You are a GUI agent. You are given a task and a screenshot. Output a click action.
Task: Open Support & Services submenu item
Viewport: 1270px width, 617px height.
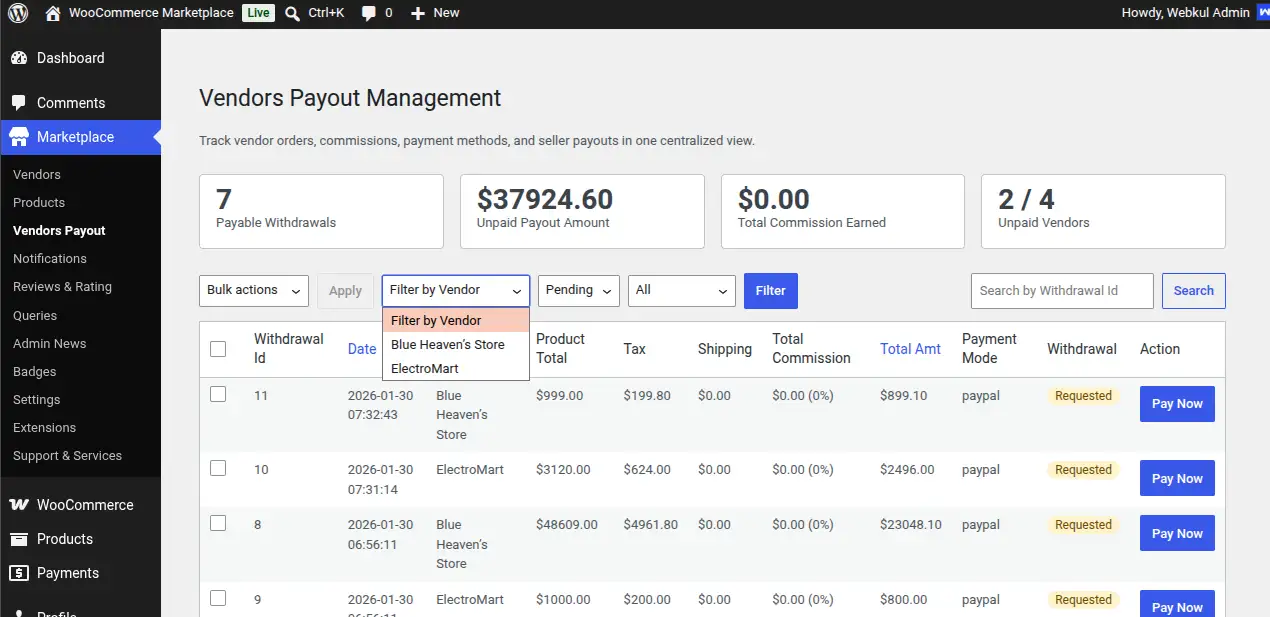coord(67,455)
